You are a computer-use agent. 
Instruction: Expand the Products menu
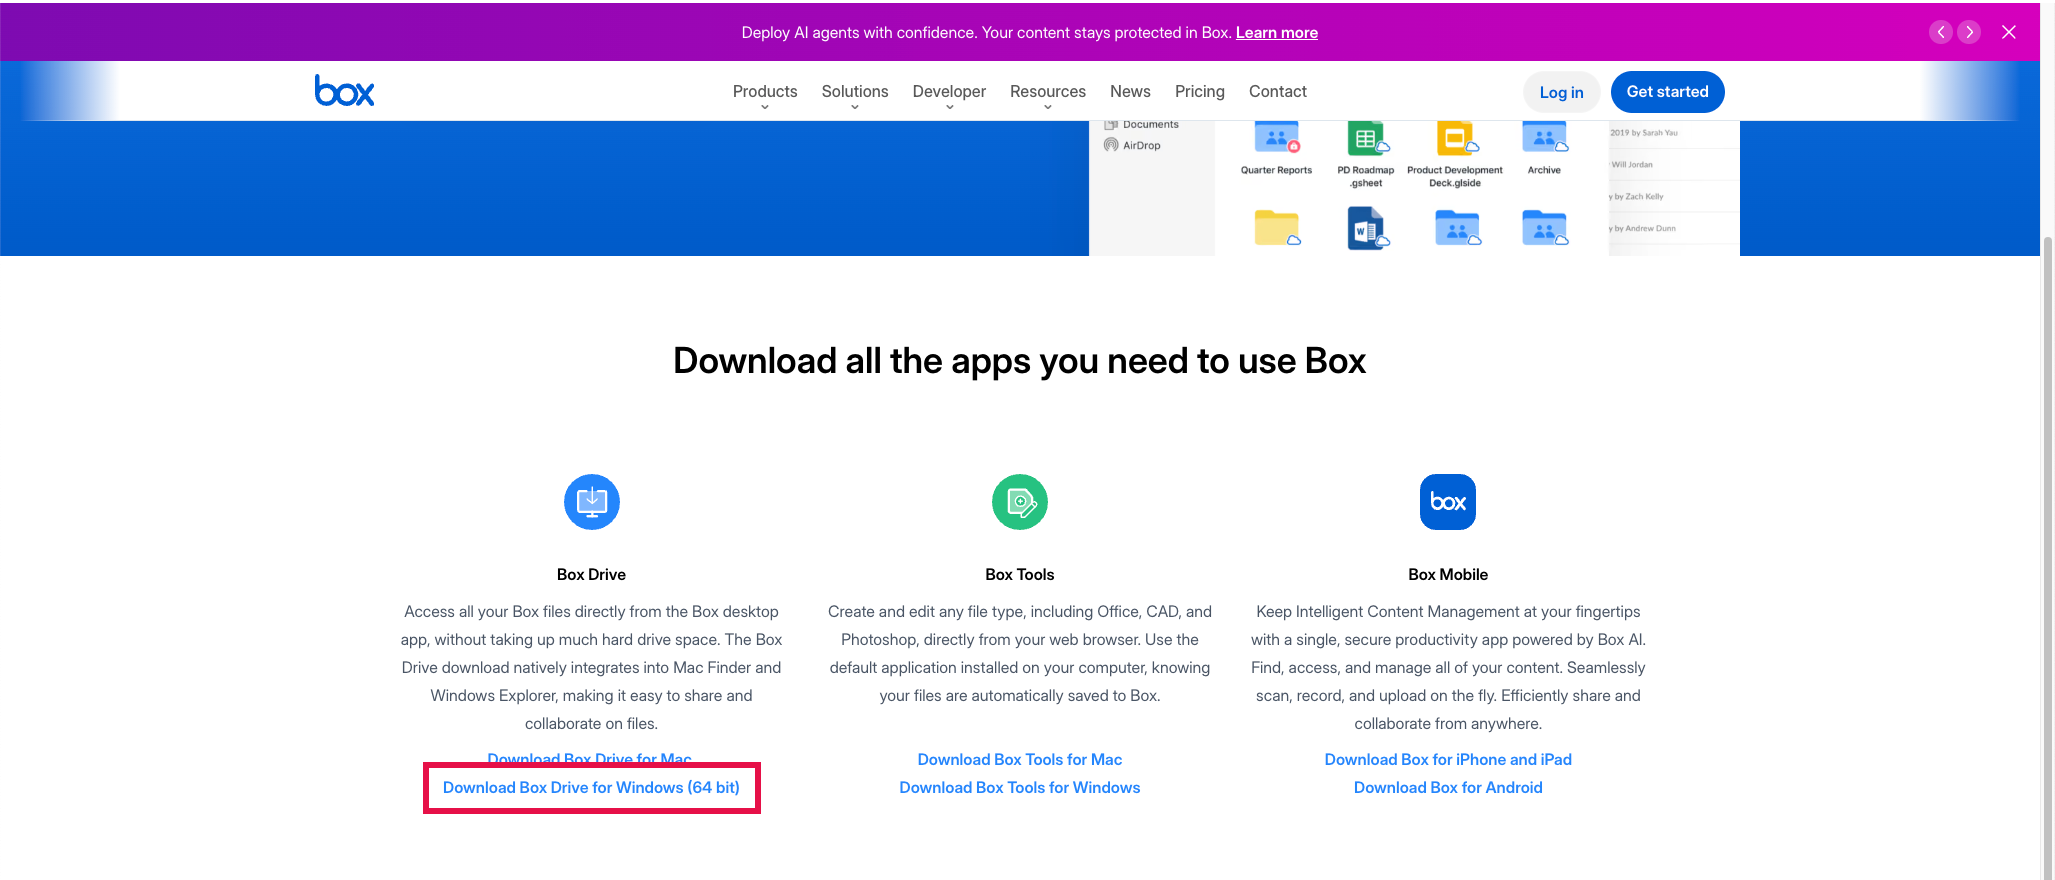coord(765,92)
